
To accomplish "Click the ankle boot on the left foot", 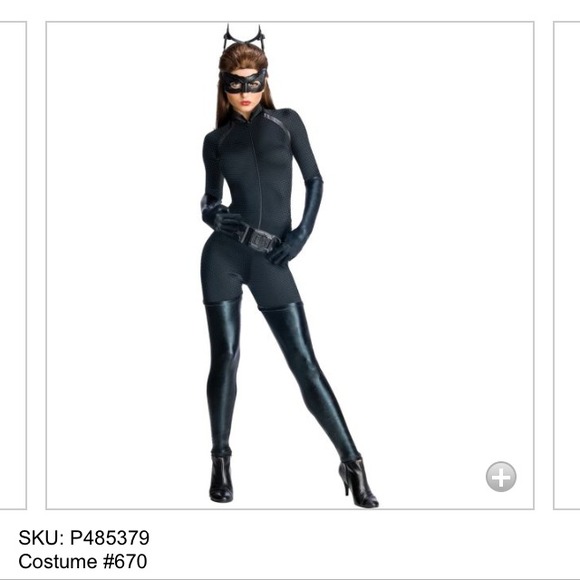I will point(221,478).
